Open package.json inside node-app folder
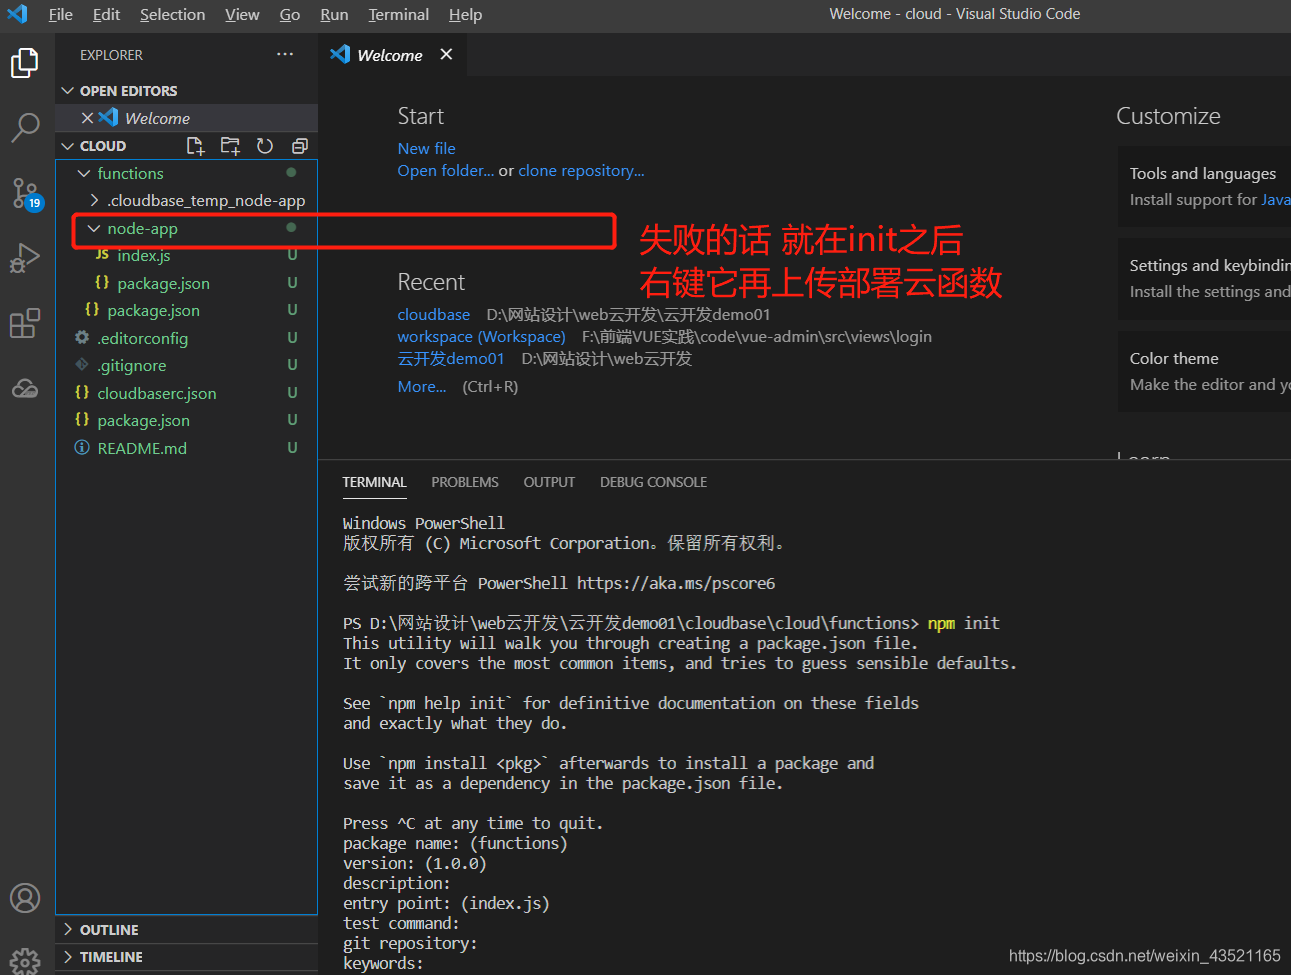This screenshot has height=975, width=1291. coord(187,284)
